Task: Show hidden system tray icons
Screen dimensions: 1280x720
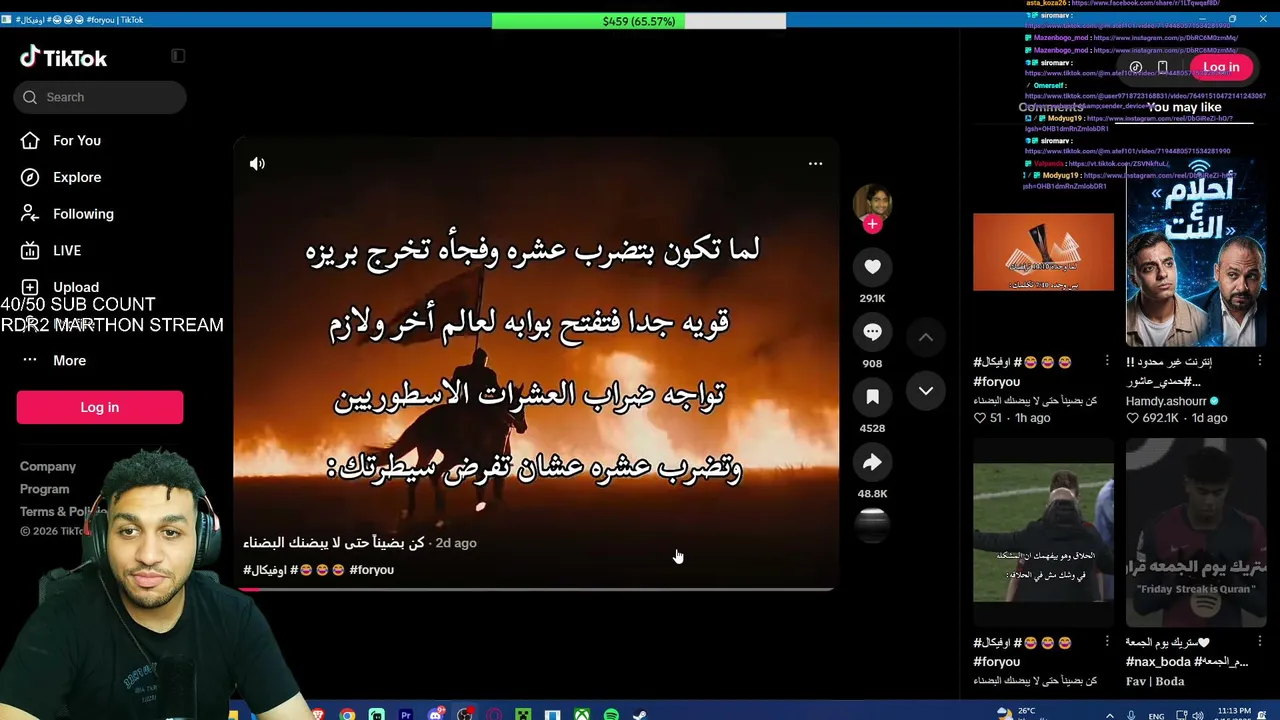Action: point(1109,716)
